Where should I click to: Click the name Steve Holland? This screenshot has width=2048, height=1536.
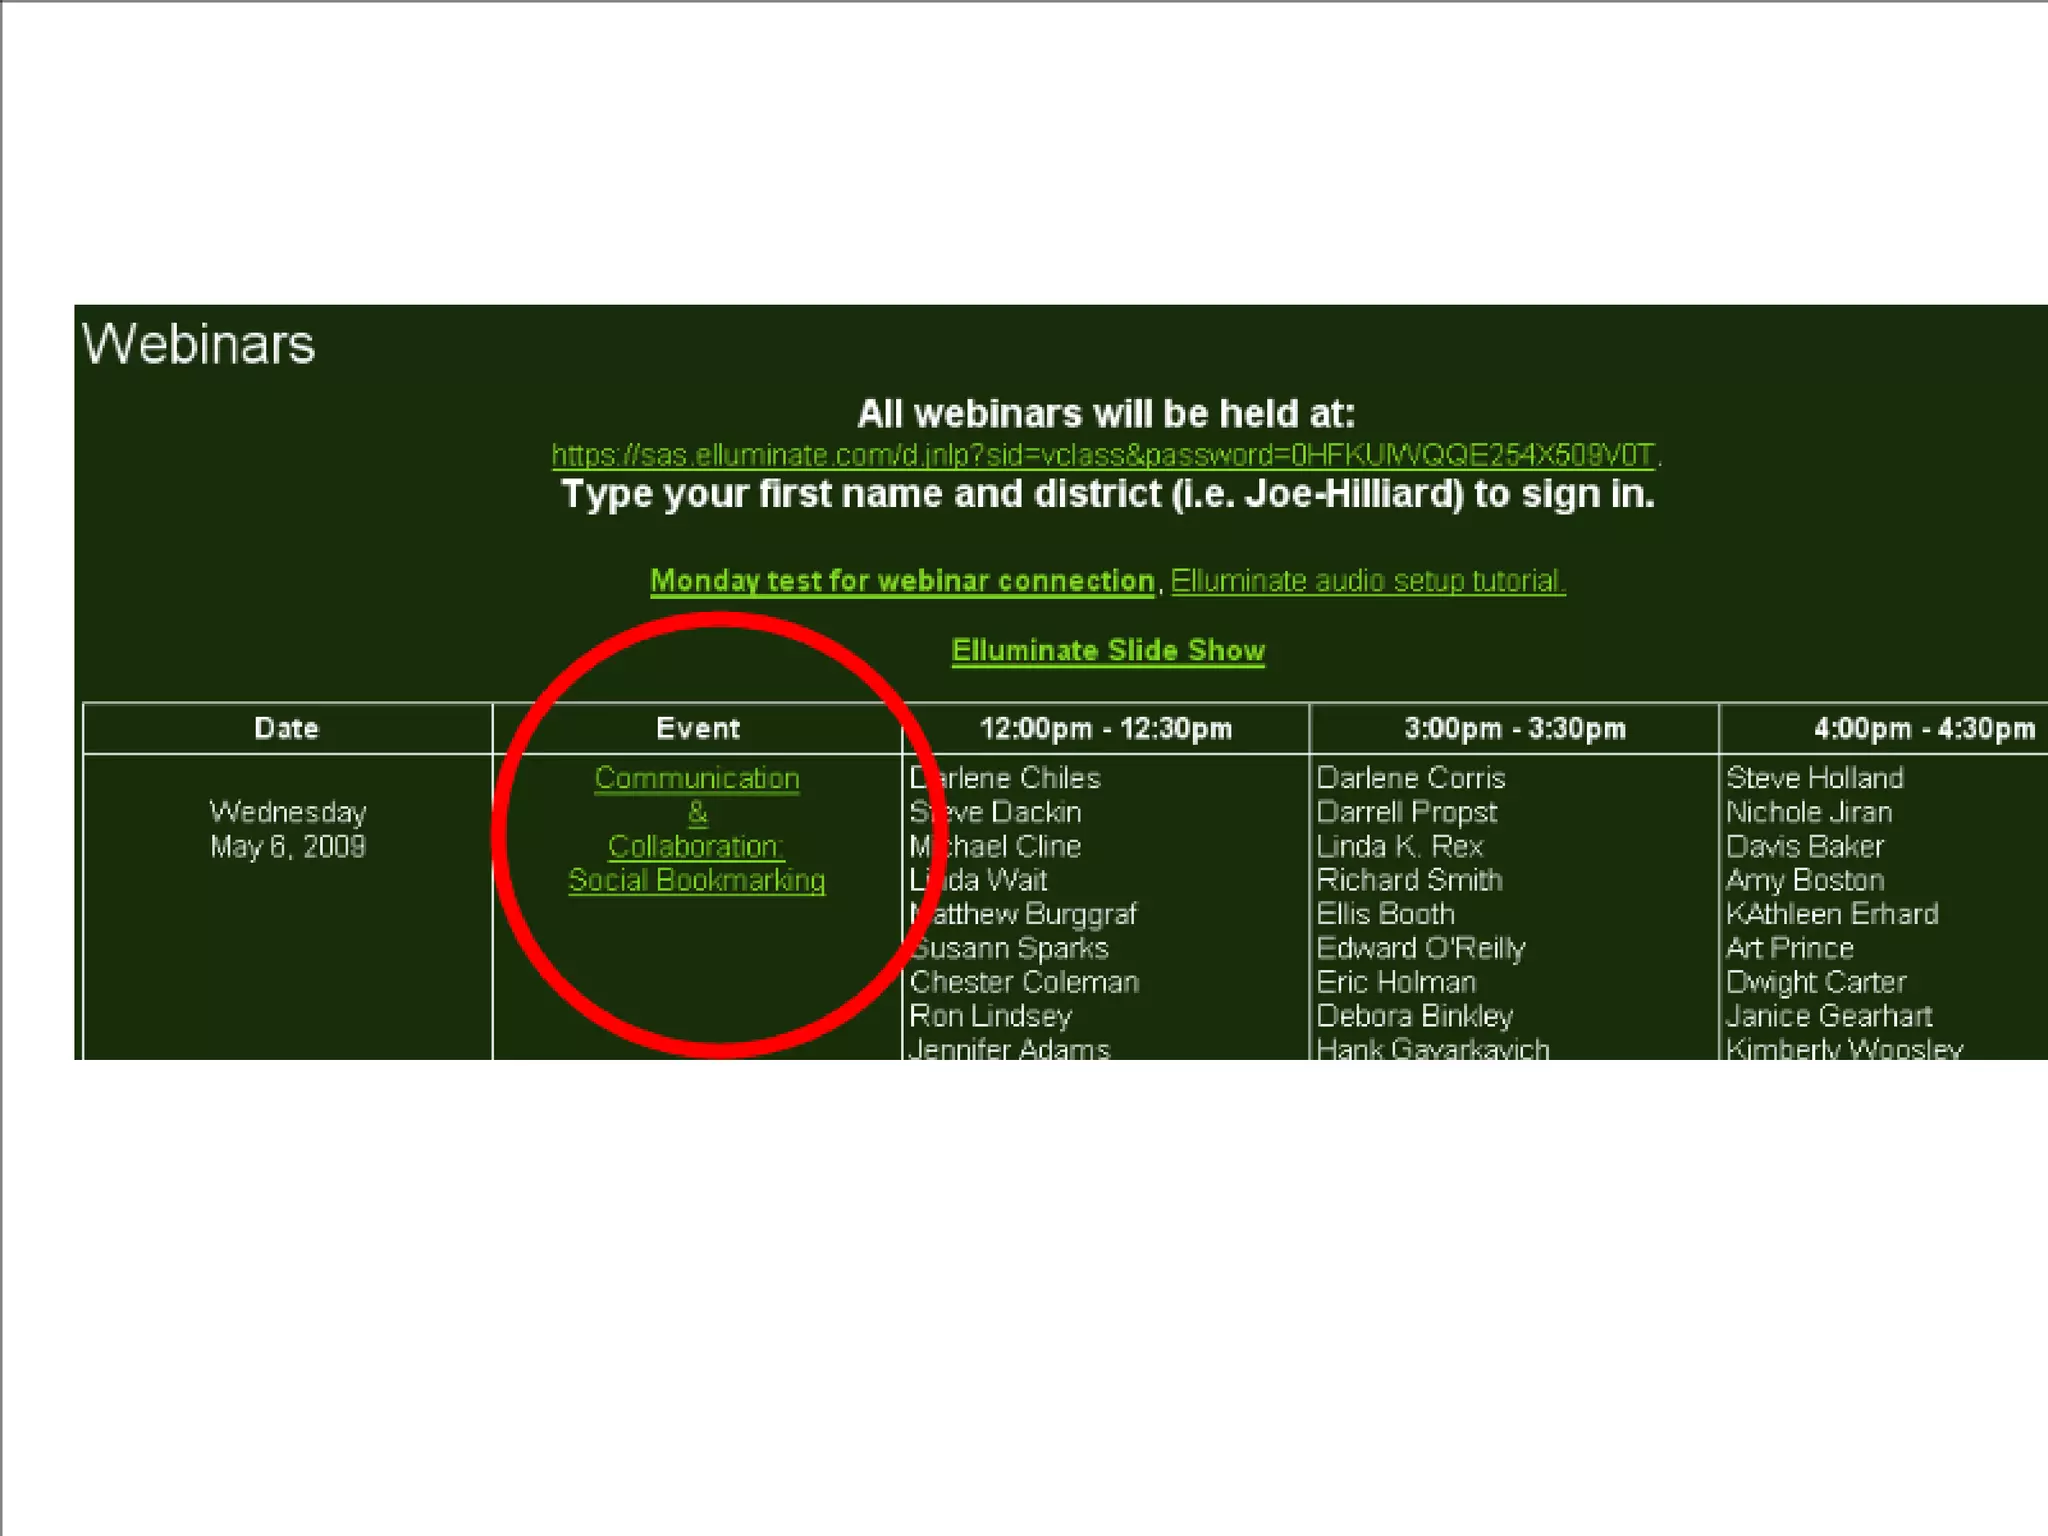tap(1814, 778)
